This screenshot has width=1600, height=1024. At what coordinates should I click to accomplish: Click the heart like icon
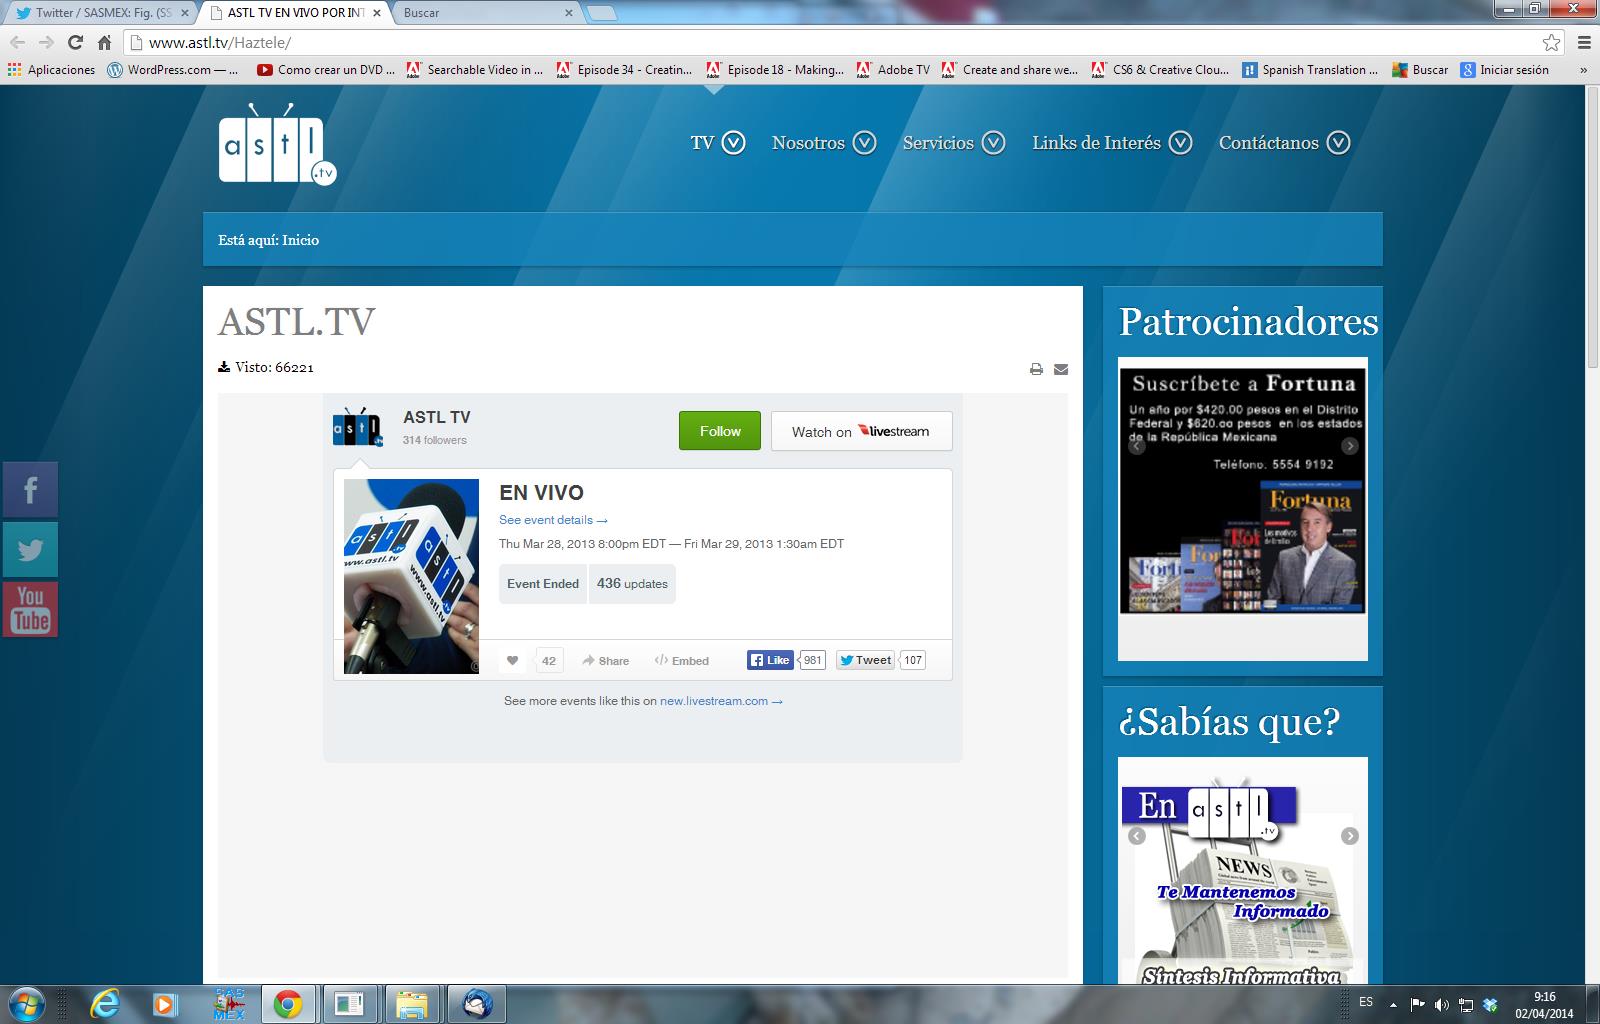click(512, 660)
